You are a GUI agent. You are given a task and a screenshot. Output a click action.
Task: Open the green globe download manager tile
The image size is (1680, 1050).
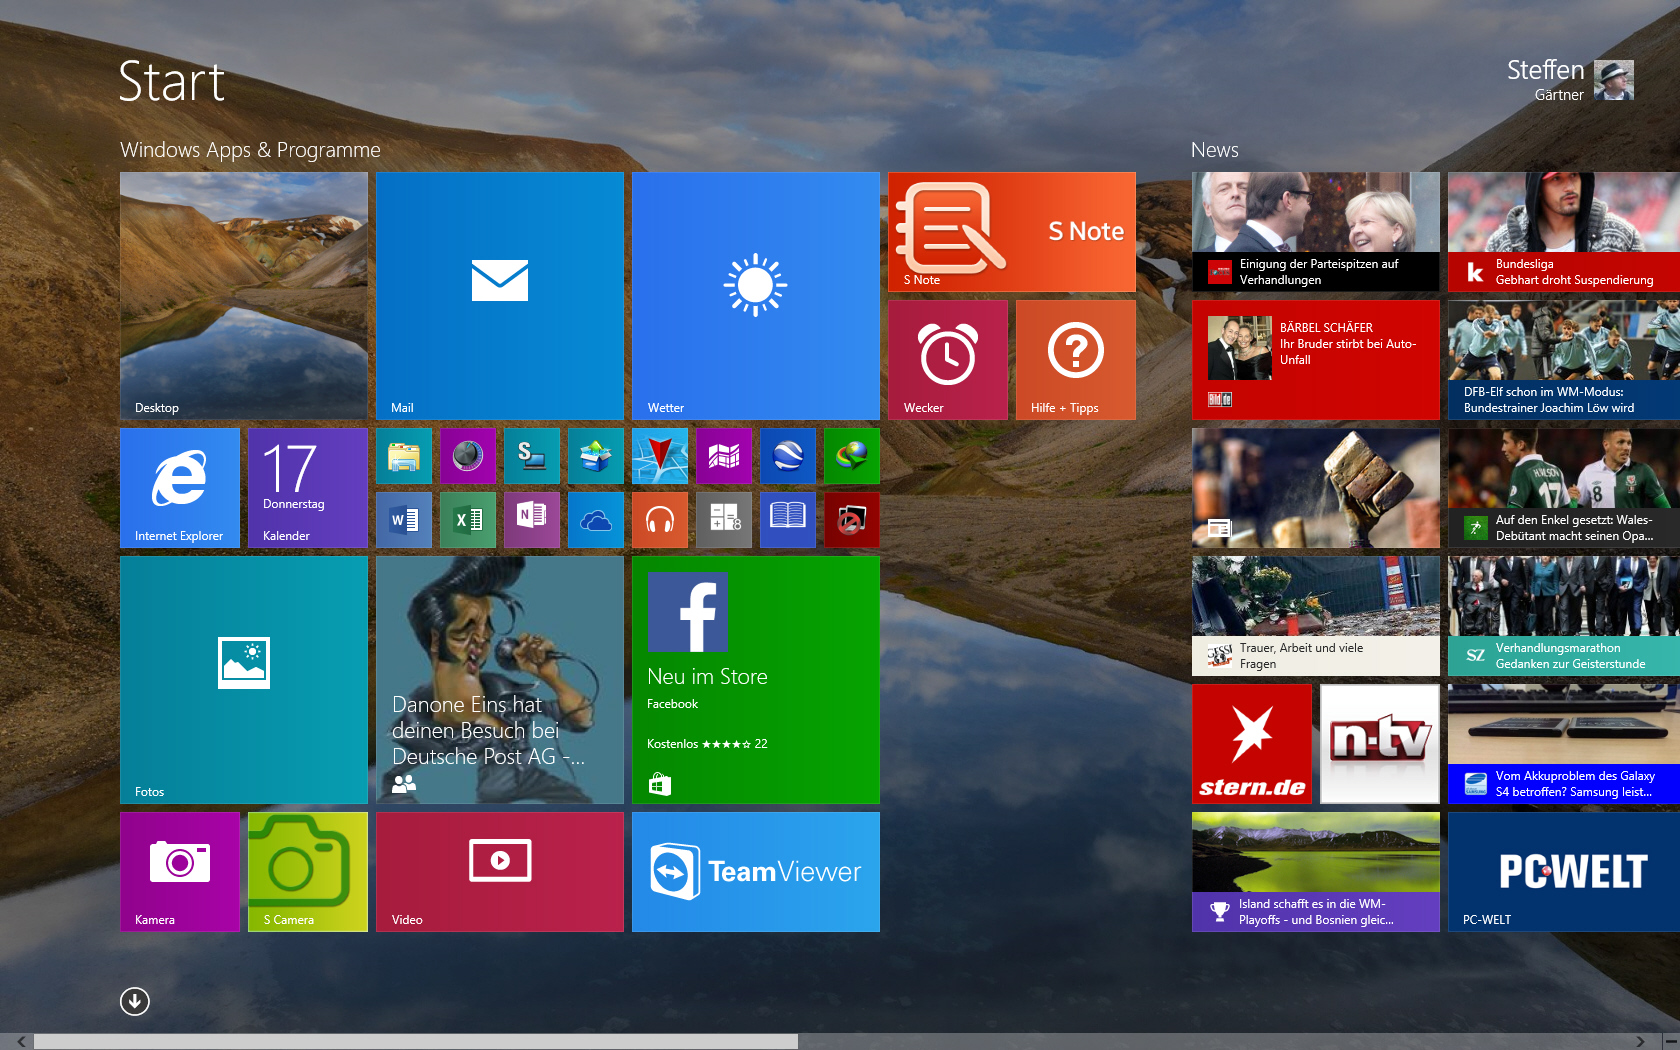point(852,456)
